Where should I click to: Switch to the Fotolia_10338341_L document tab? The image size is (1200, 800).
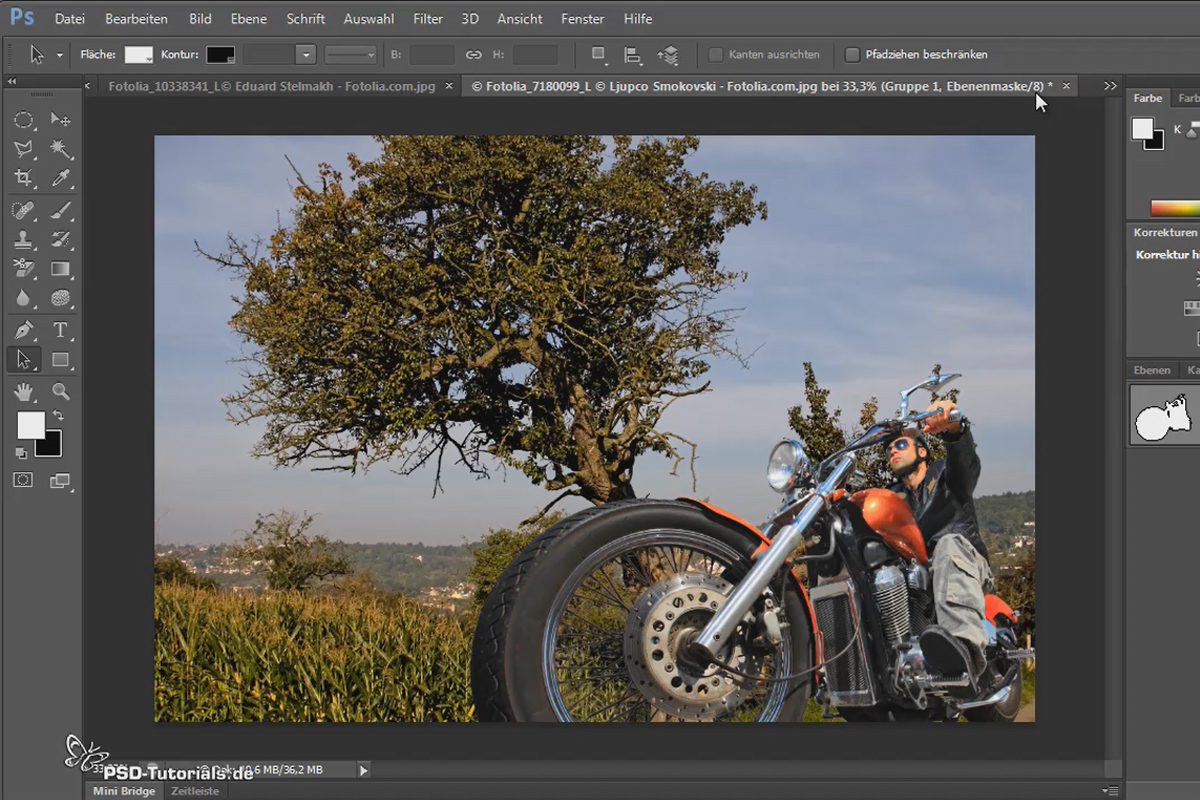tap(272, 86)
